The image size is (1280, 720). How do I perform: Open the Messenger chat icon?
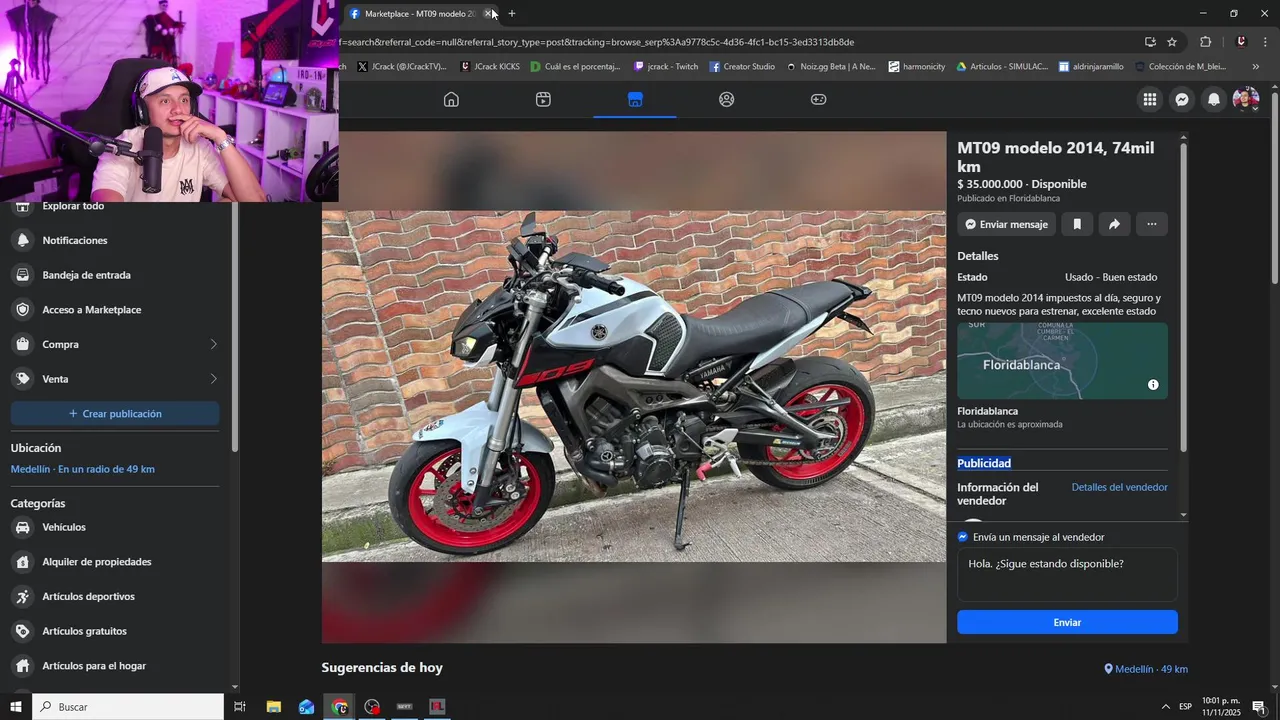pos(1182,99)
